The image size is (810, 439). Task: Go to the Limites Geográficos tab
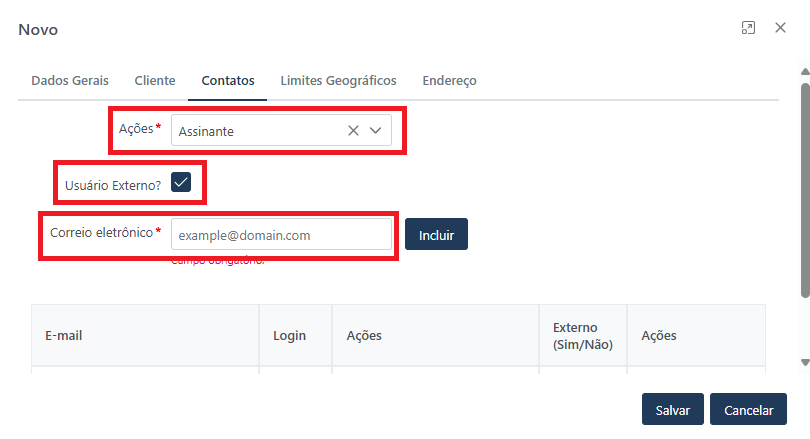pyautogui.click(x=338, y=80)
